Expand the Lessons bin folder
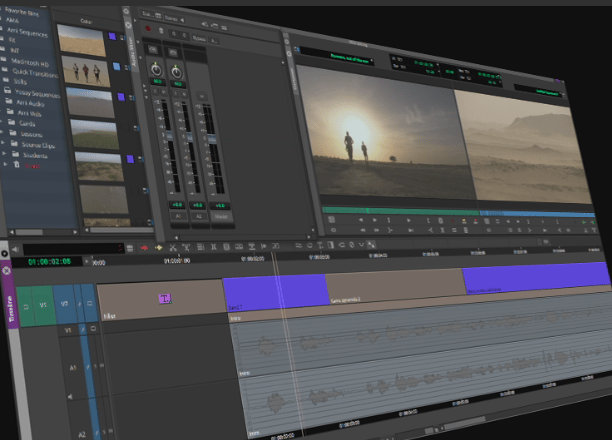 point(2,132)
